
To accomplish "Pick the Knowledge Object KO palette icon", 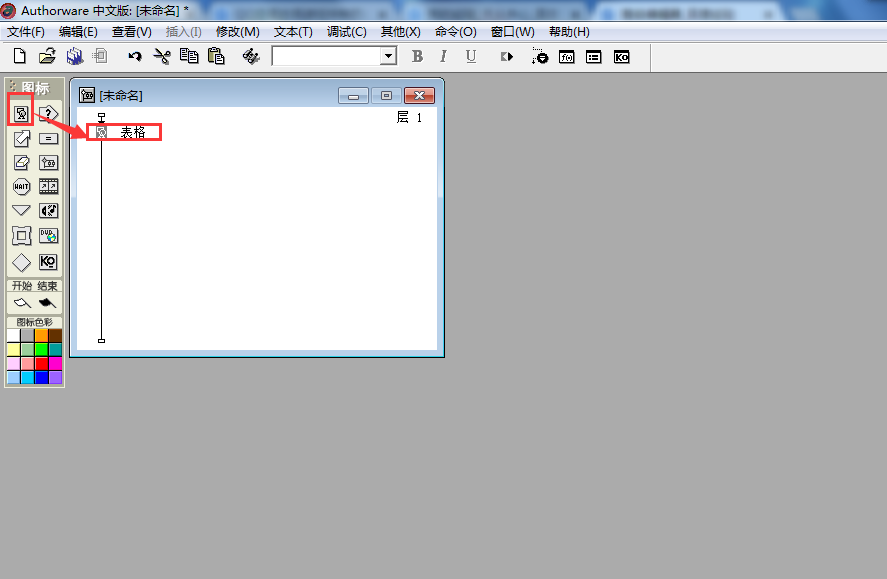I will [48, 262].
